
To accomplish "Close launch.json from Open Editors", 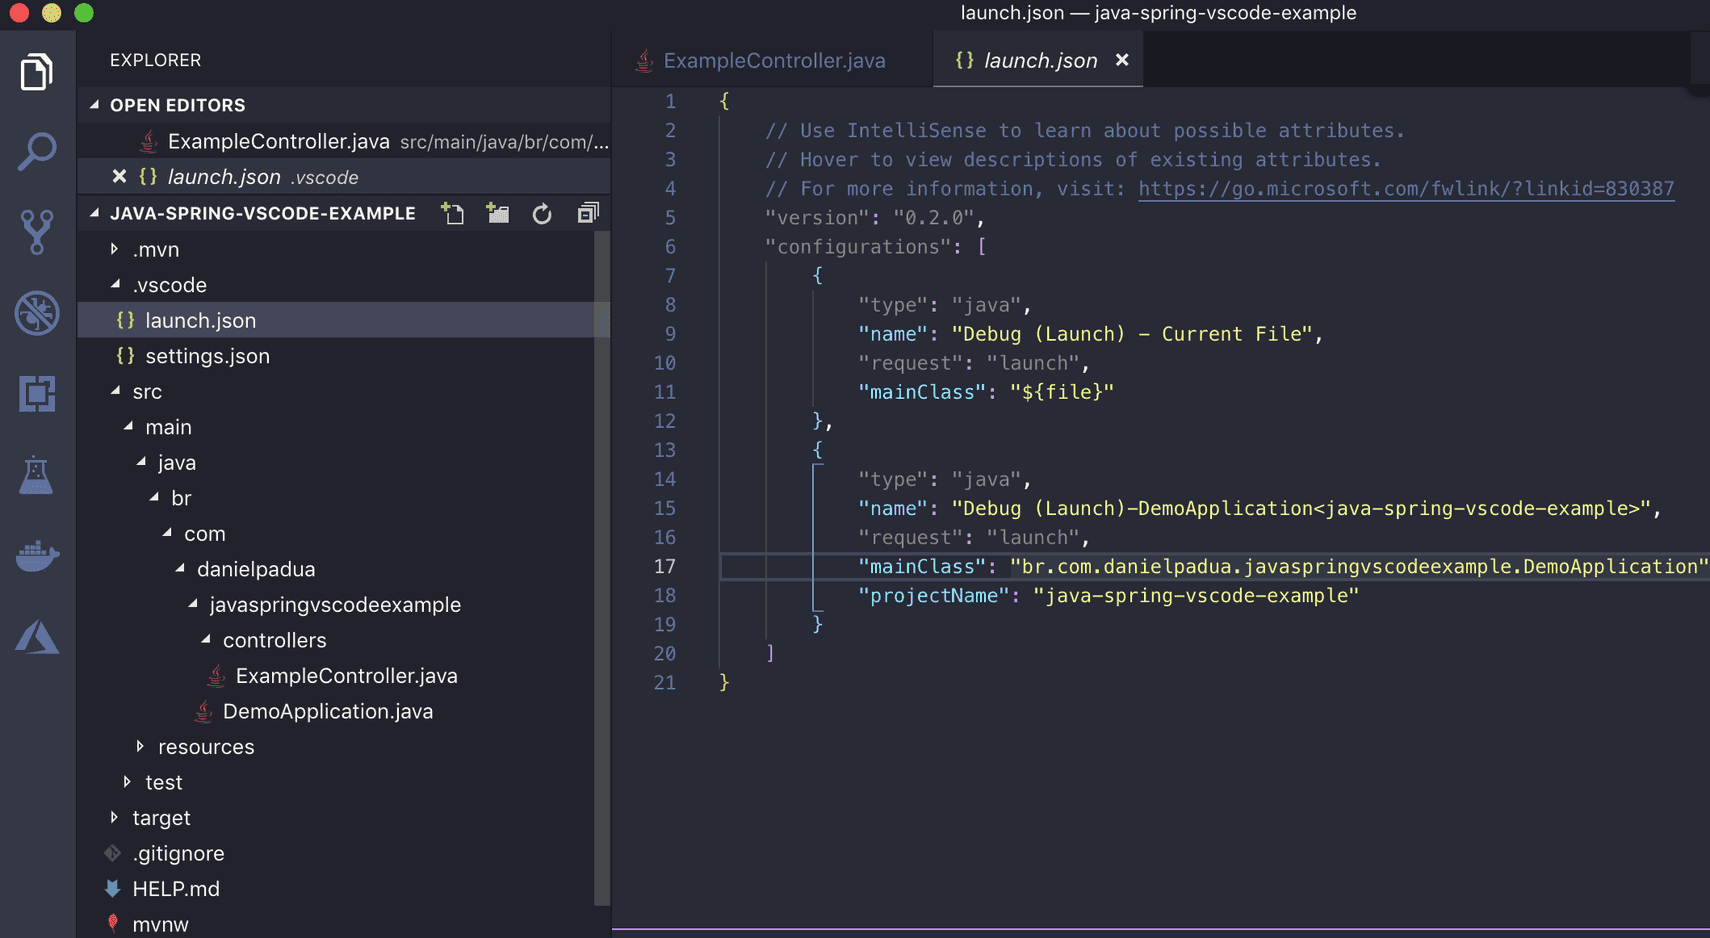I will [x=119, y=176].
